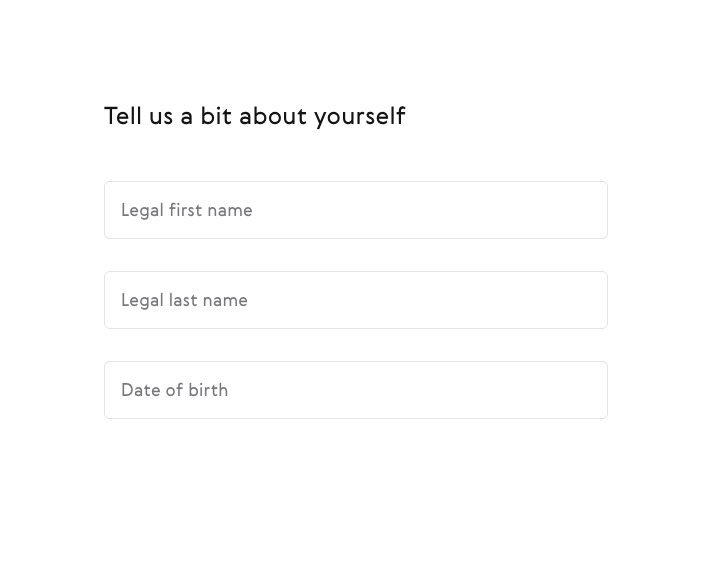Activate the second text box for surname
This screenshot has width=725, height=586.
[x=356, y=300]
